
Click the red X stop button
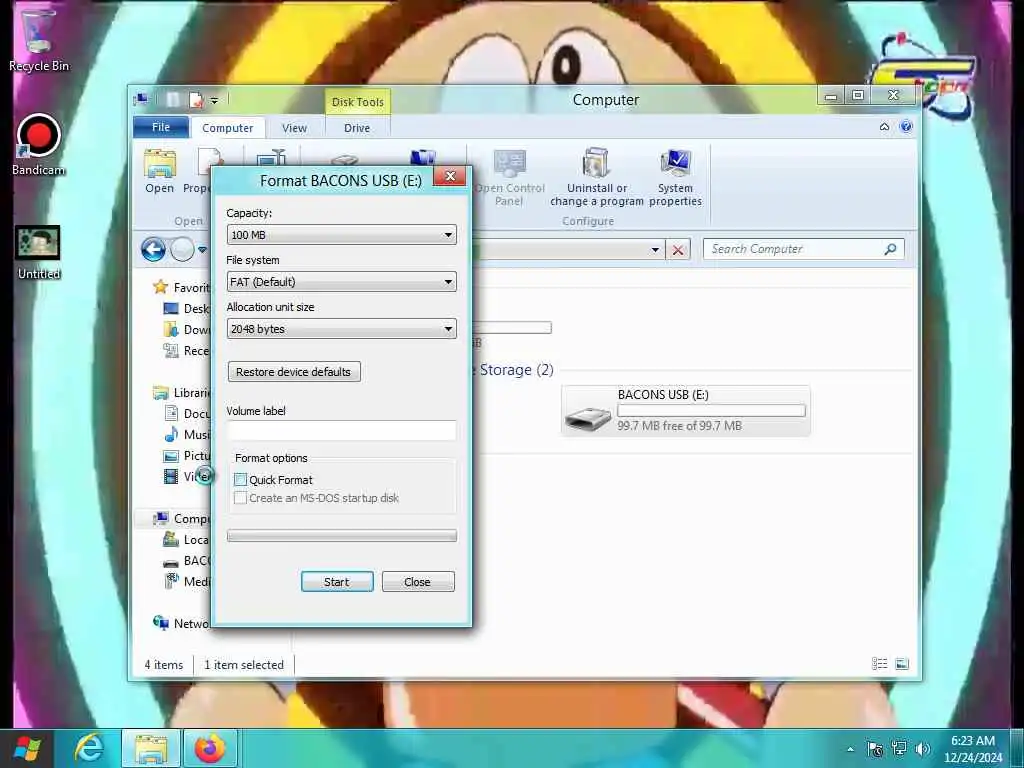[x=678, y=249]
